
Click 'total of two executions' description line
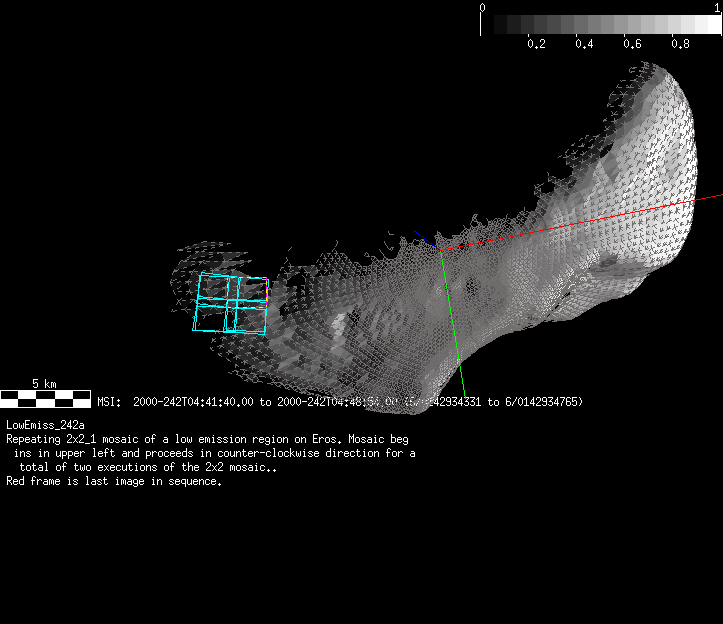(148, 467)
